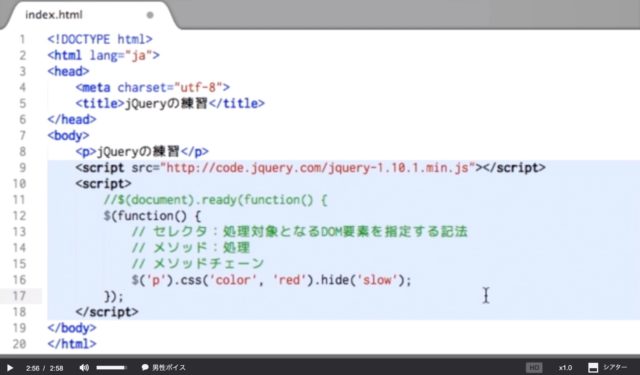Click the $(function() { line

[152, 216]
